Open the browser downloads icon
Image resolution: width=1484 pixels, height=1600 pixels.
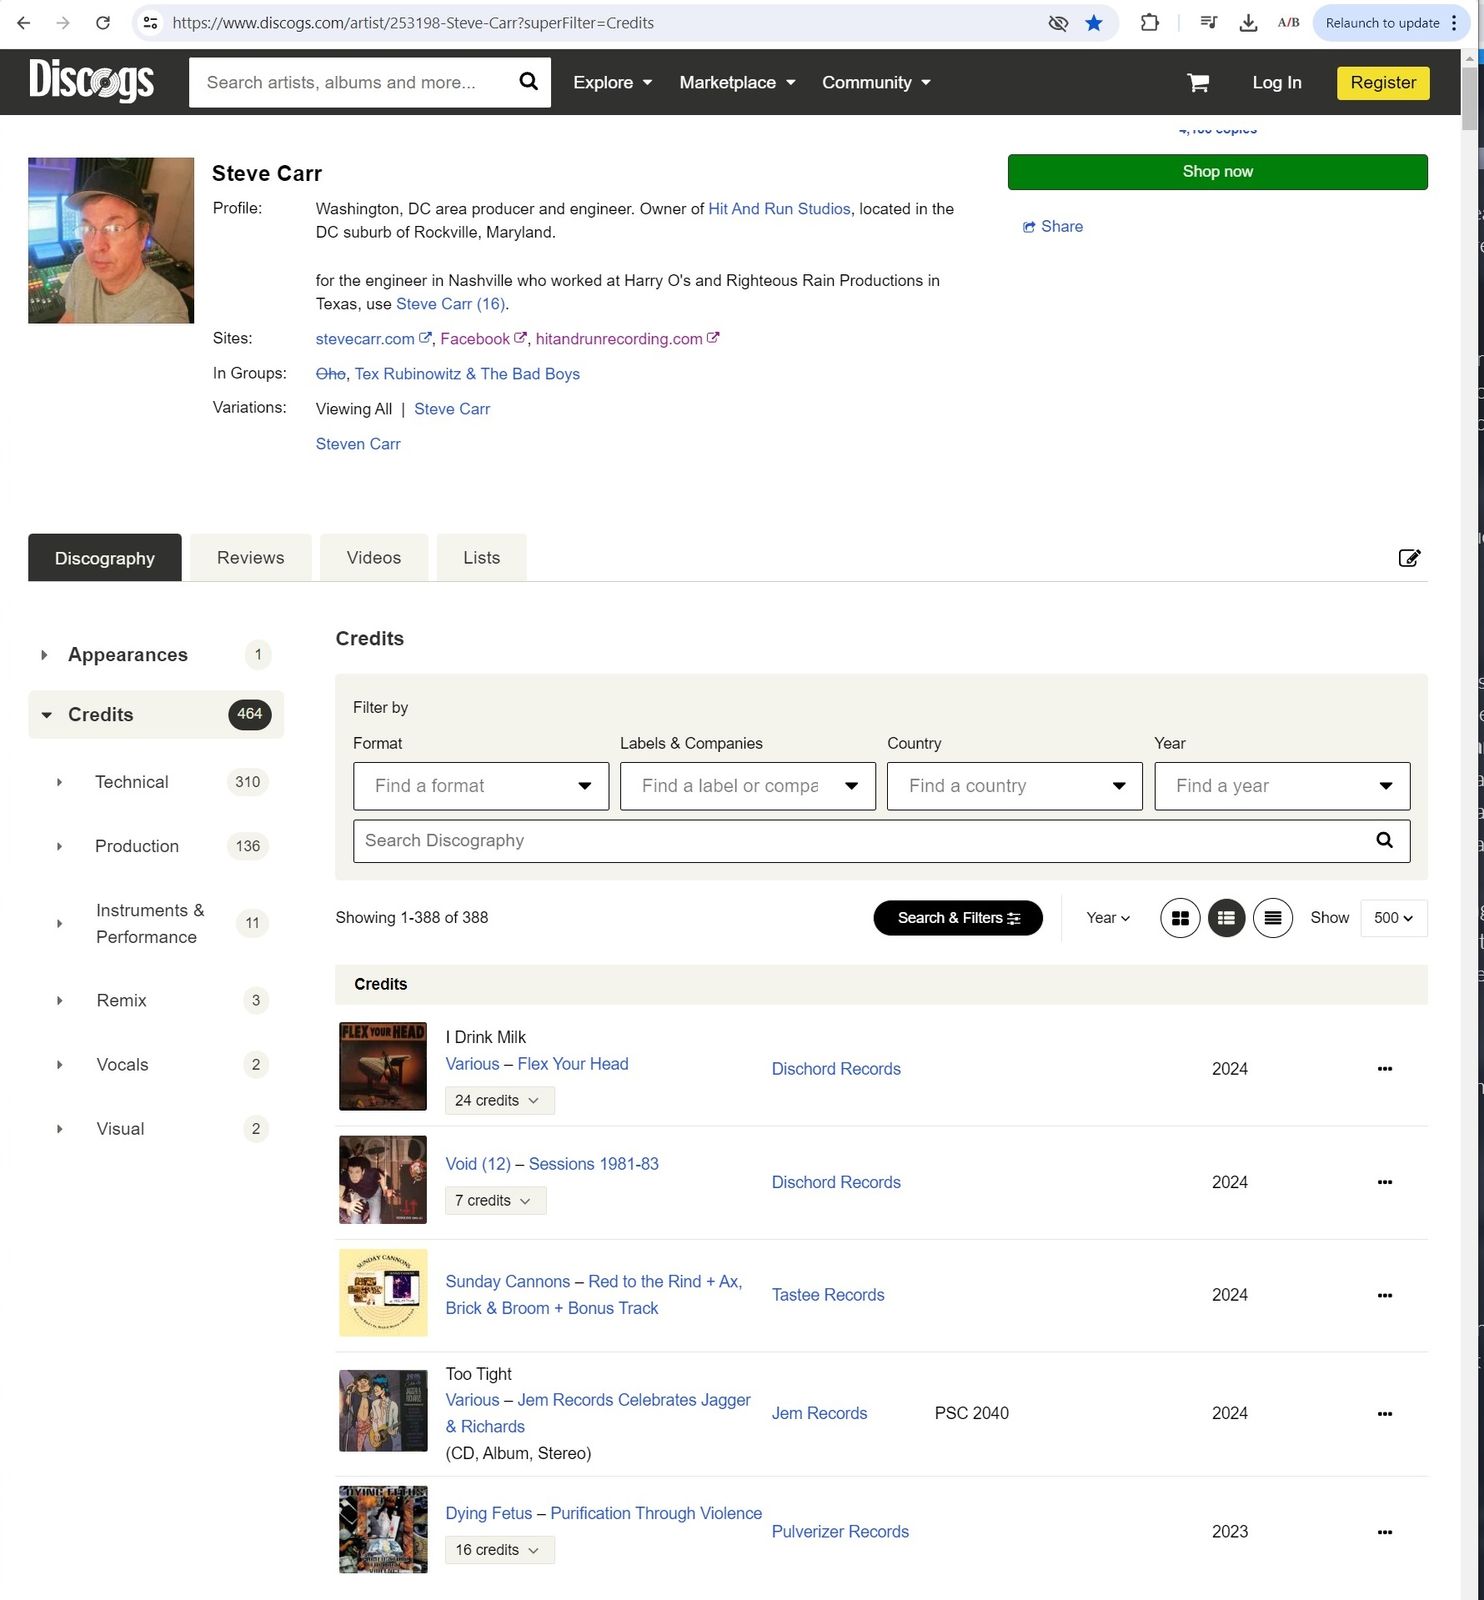(1247, 23)
